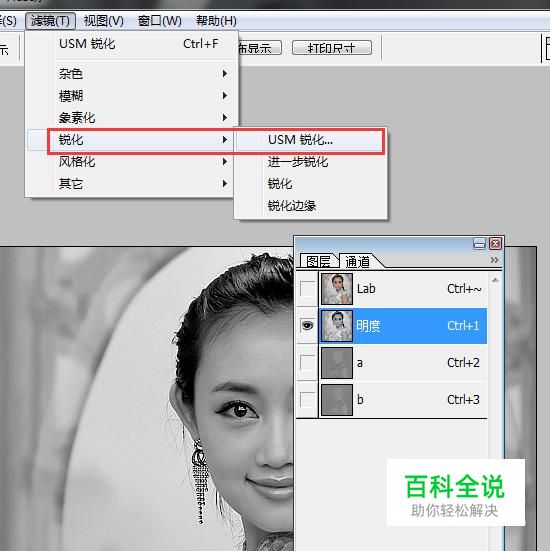The image size is (550, 551).
Task: Minimize the channels panel
Action: point(479,244)
